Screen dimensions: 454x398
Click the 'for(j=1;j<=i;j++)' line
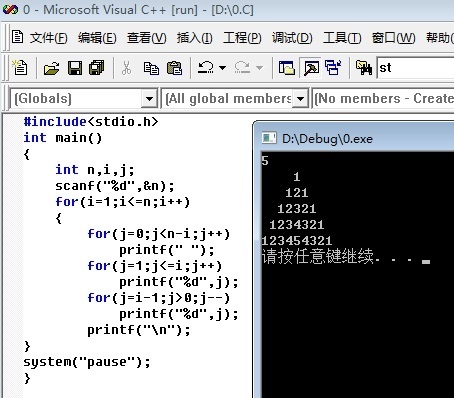coord(155,266)
